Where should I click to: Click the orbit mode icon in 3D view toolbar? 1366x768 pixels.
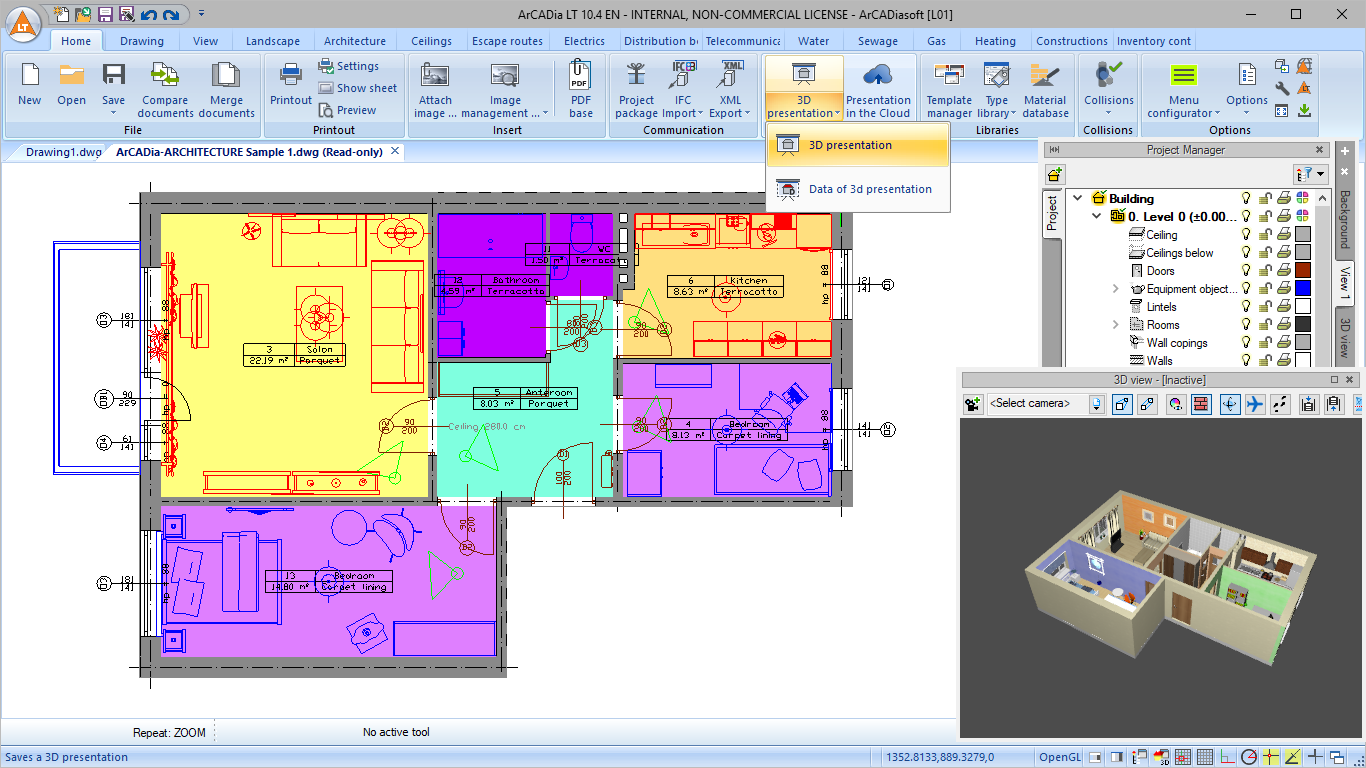(x=1230, y=404)
